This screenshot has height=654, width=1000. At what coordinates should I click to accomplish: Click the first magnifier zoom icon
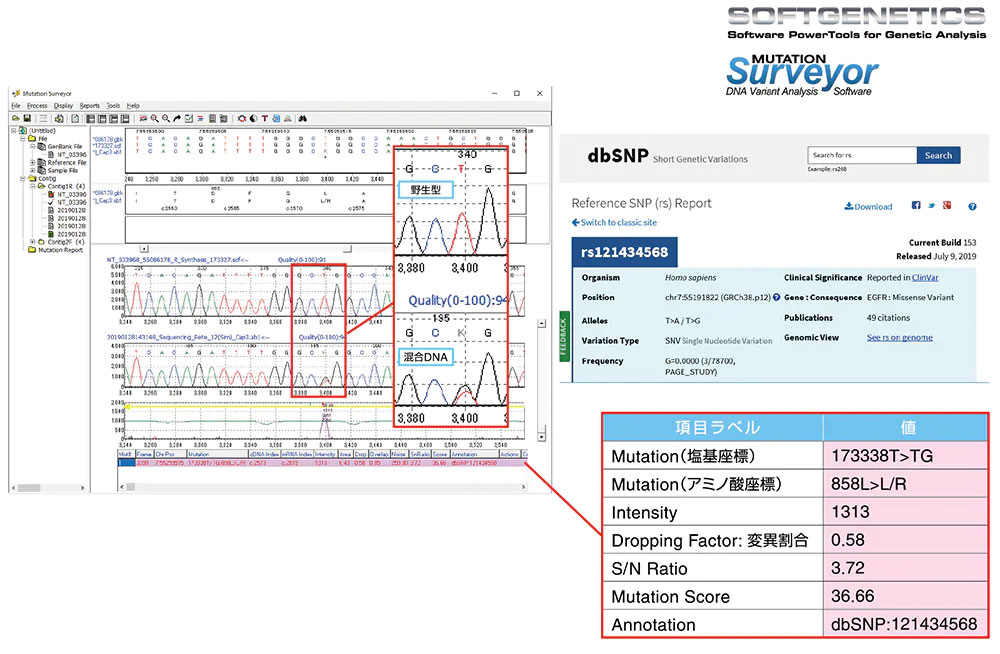pyautogui.click(x=154, y=119)
